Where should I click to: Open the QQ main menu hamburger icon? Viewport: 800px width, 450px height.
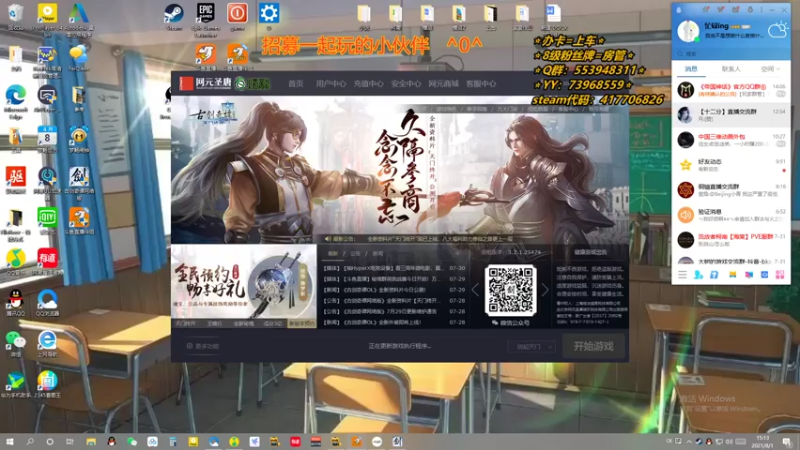click(682, 275)
